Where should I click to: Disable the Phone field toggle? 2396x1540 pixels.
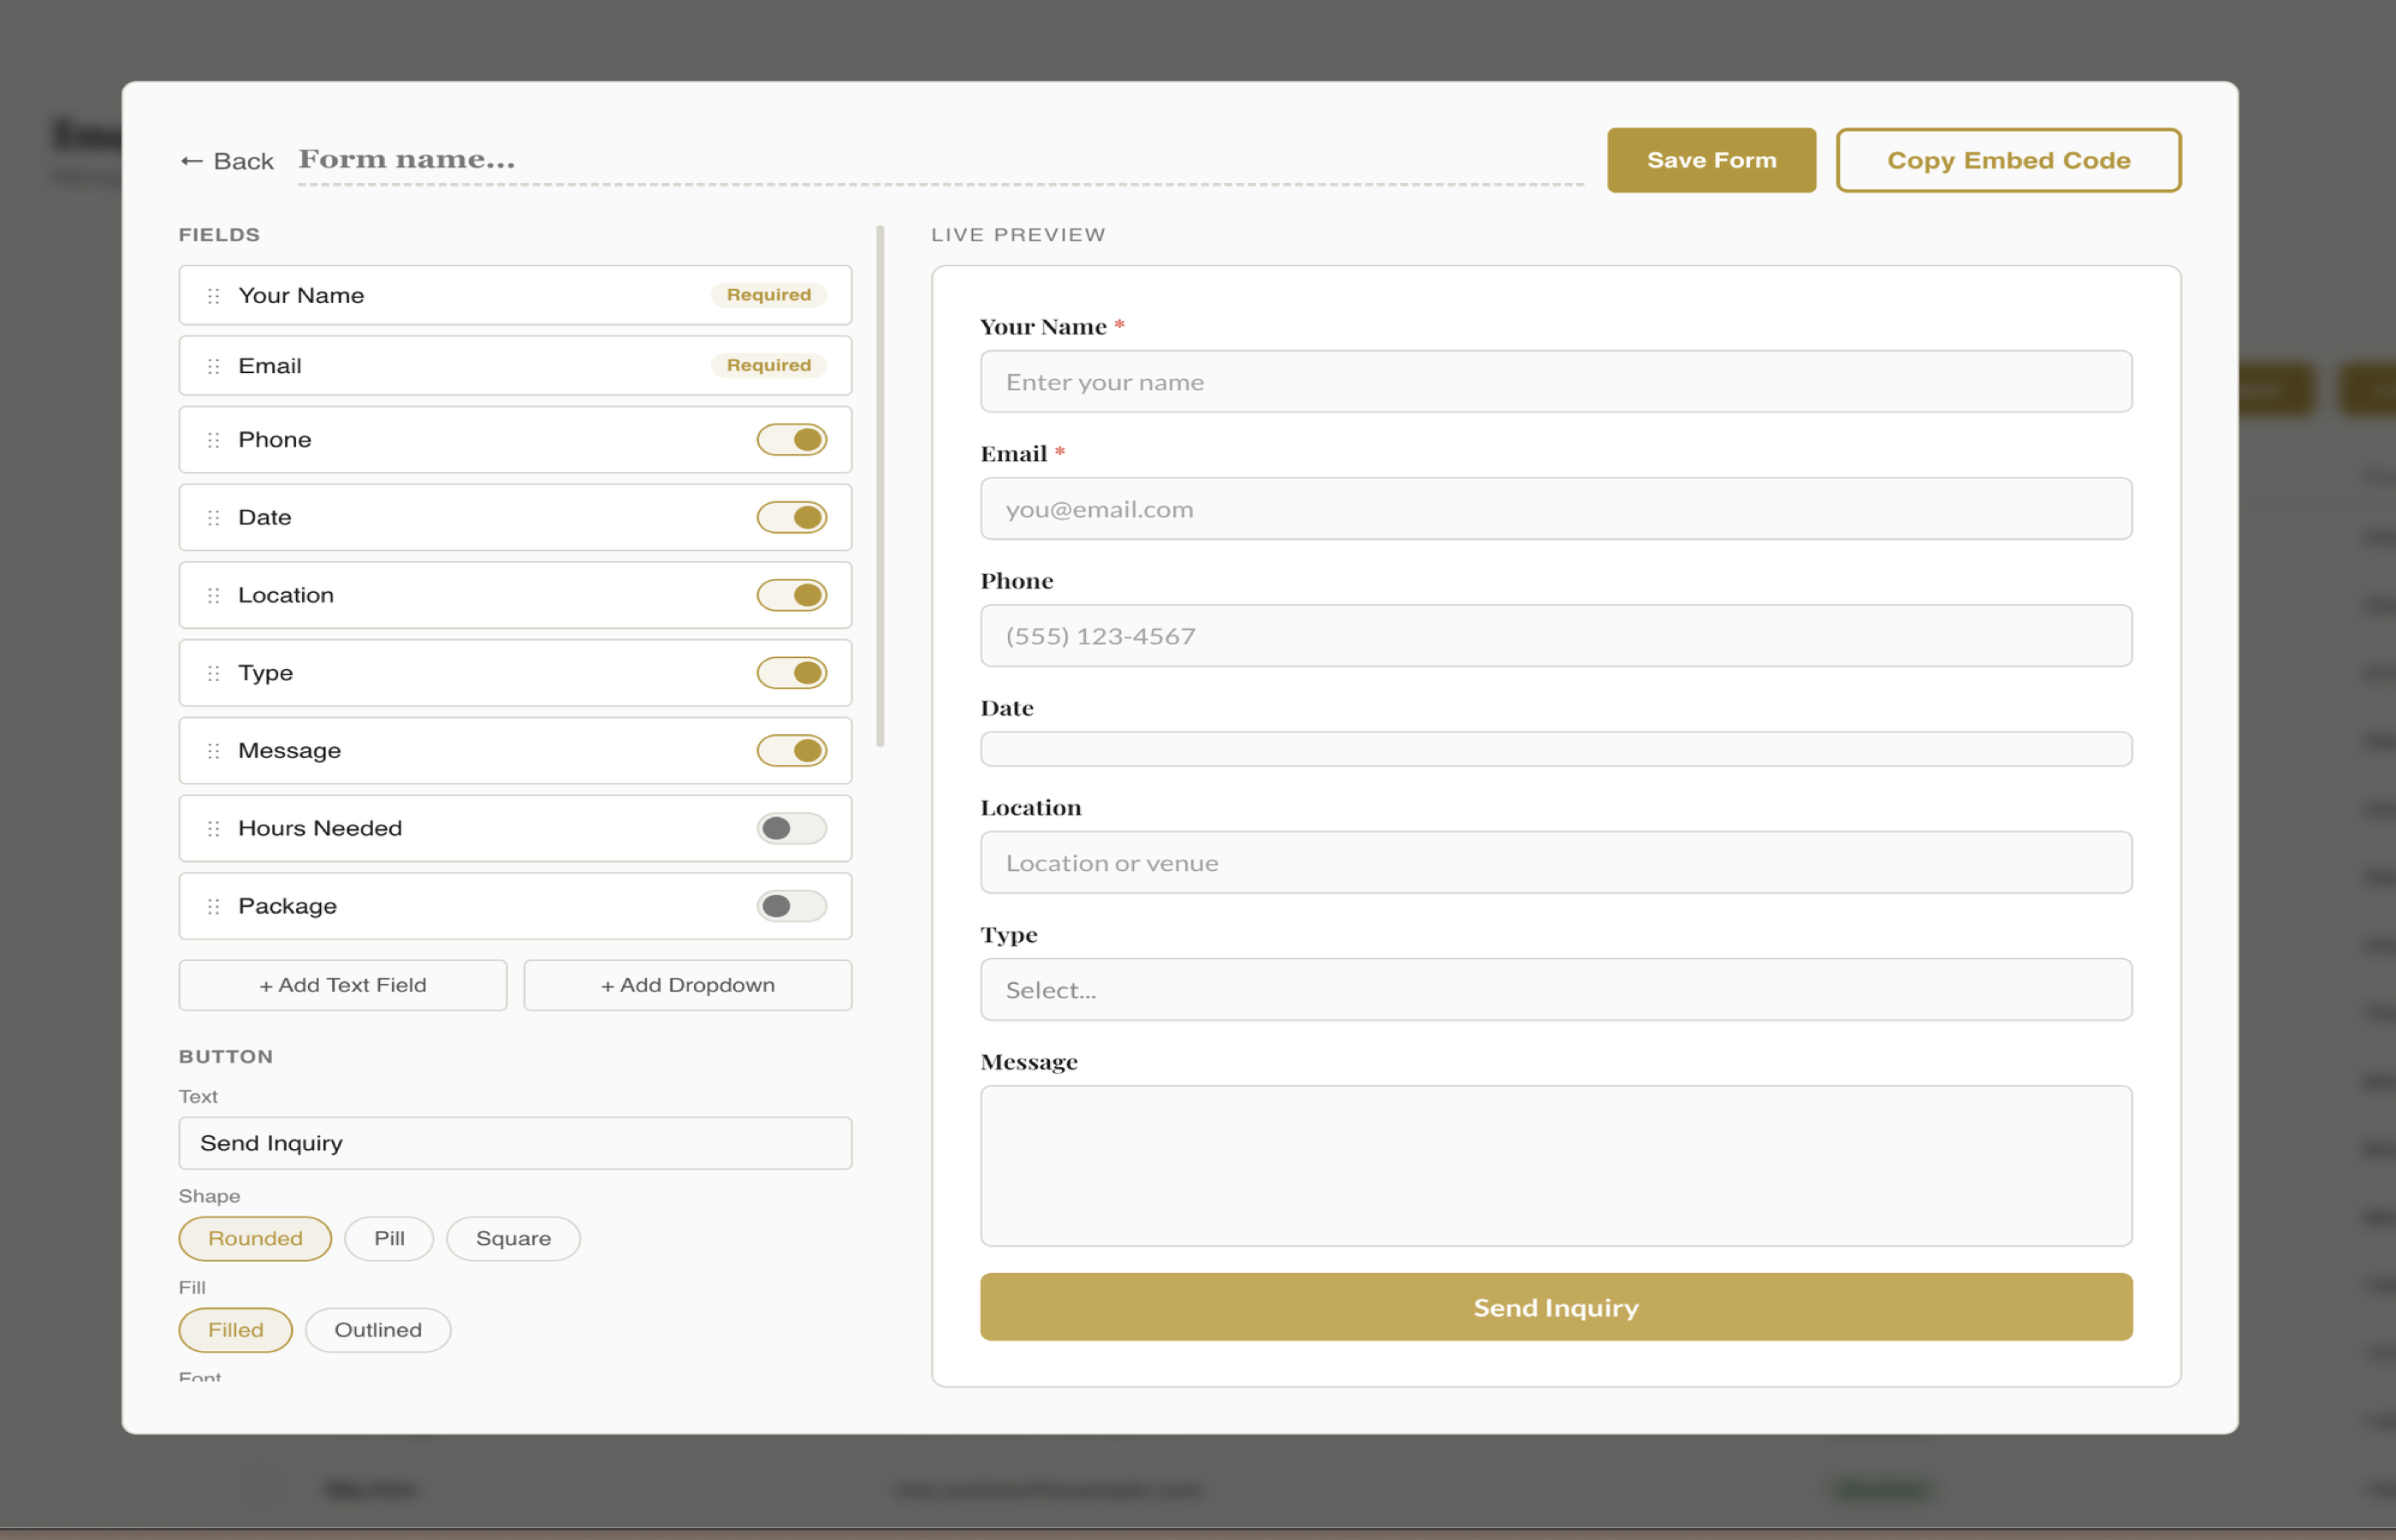click(791, 439)
